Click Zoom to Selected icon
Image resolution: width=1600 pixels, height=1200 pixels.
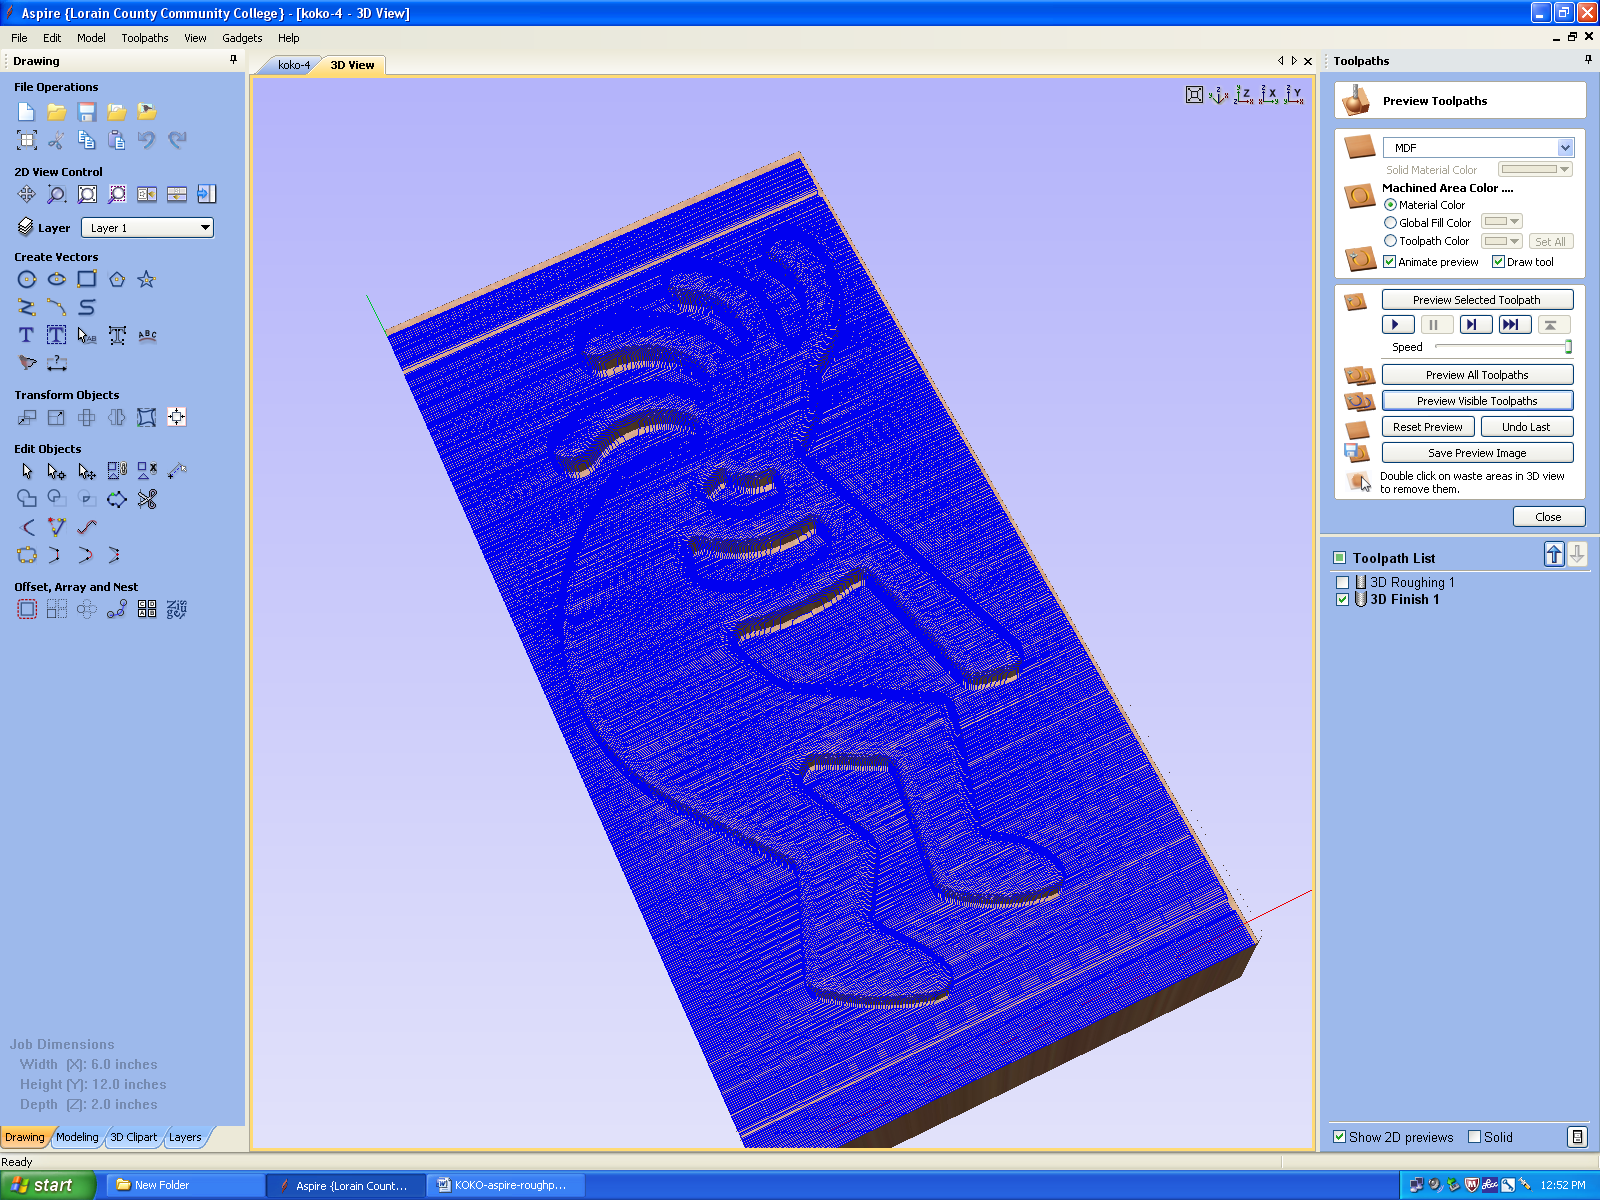[117, 194]
